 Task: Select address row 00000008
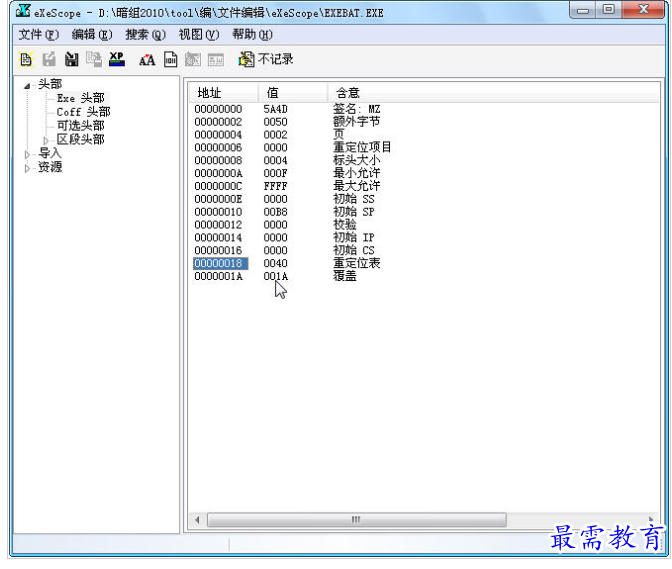pyautogui.click(x=218, y=161)
